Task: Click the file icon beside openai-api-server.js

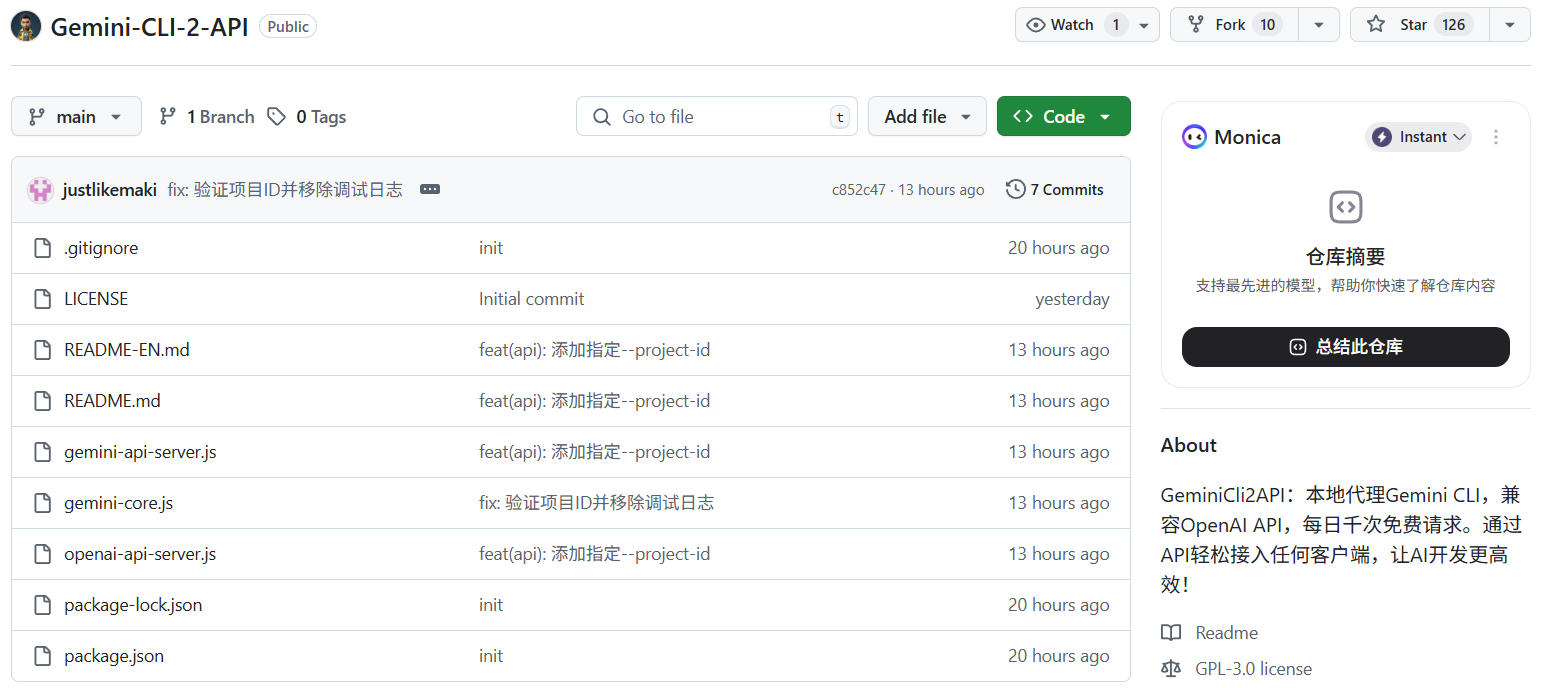Action: [x=42, y=554]
